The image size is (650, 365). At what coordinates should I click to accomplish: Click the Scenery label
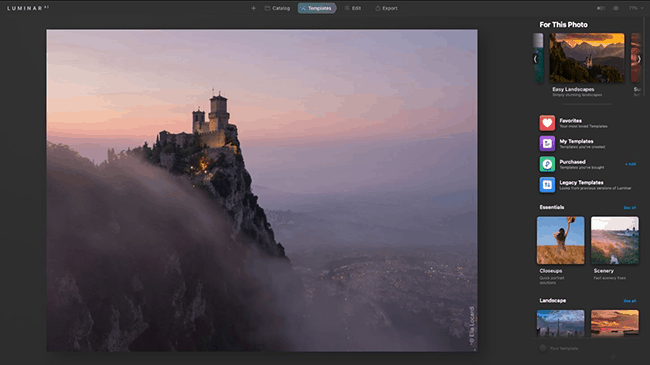(604, 271)
